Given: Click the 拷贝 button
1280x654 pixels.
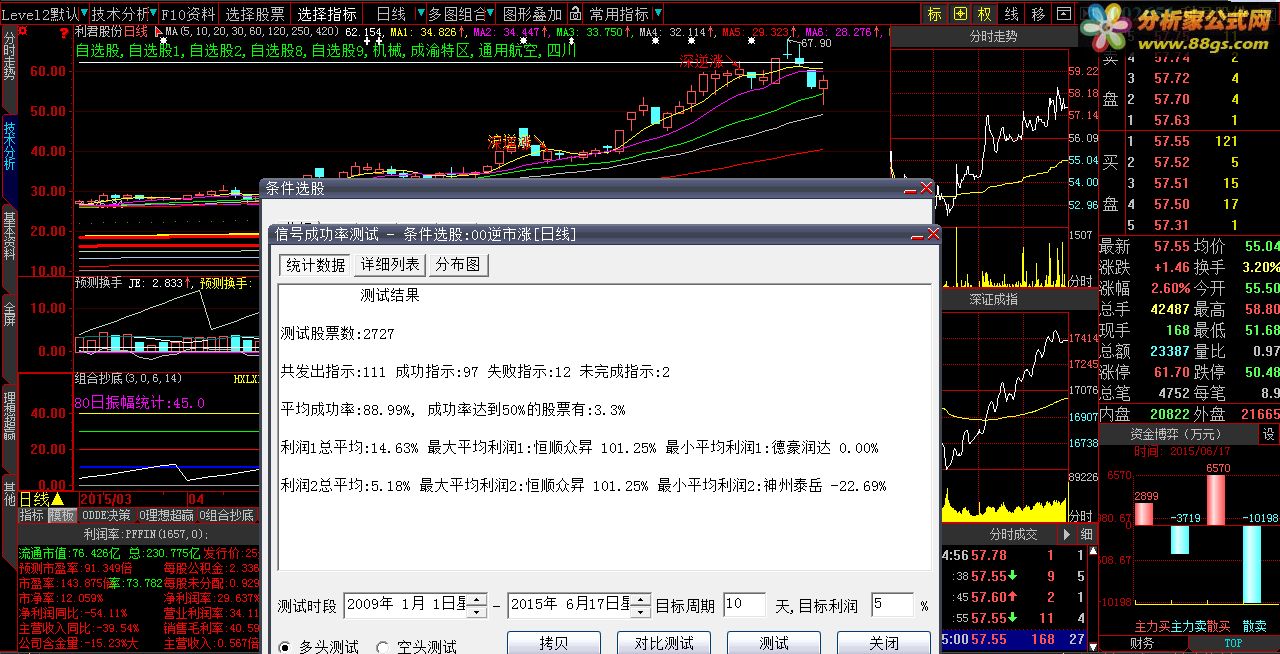Looking at the screenshot, I should (x=554, y=643).
